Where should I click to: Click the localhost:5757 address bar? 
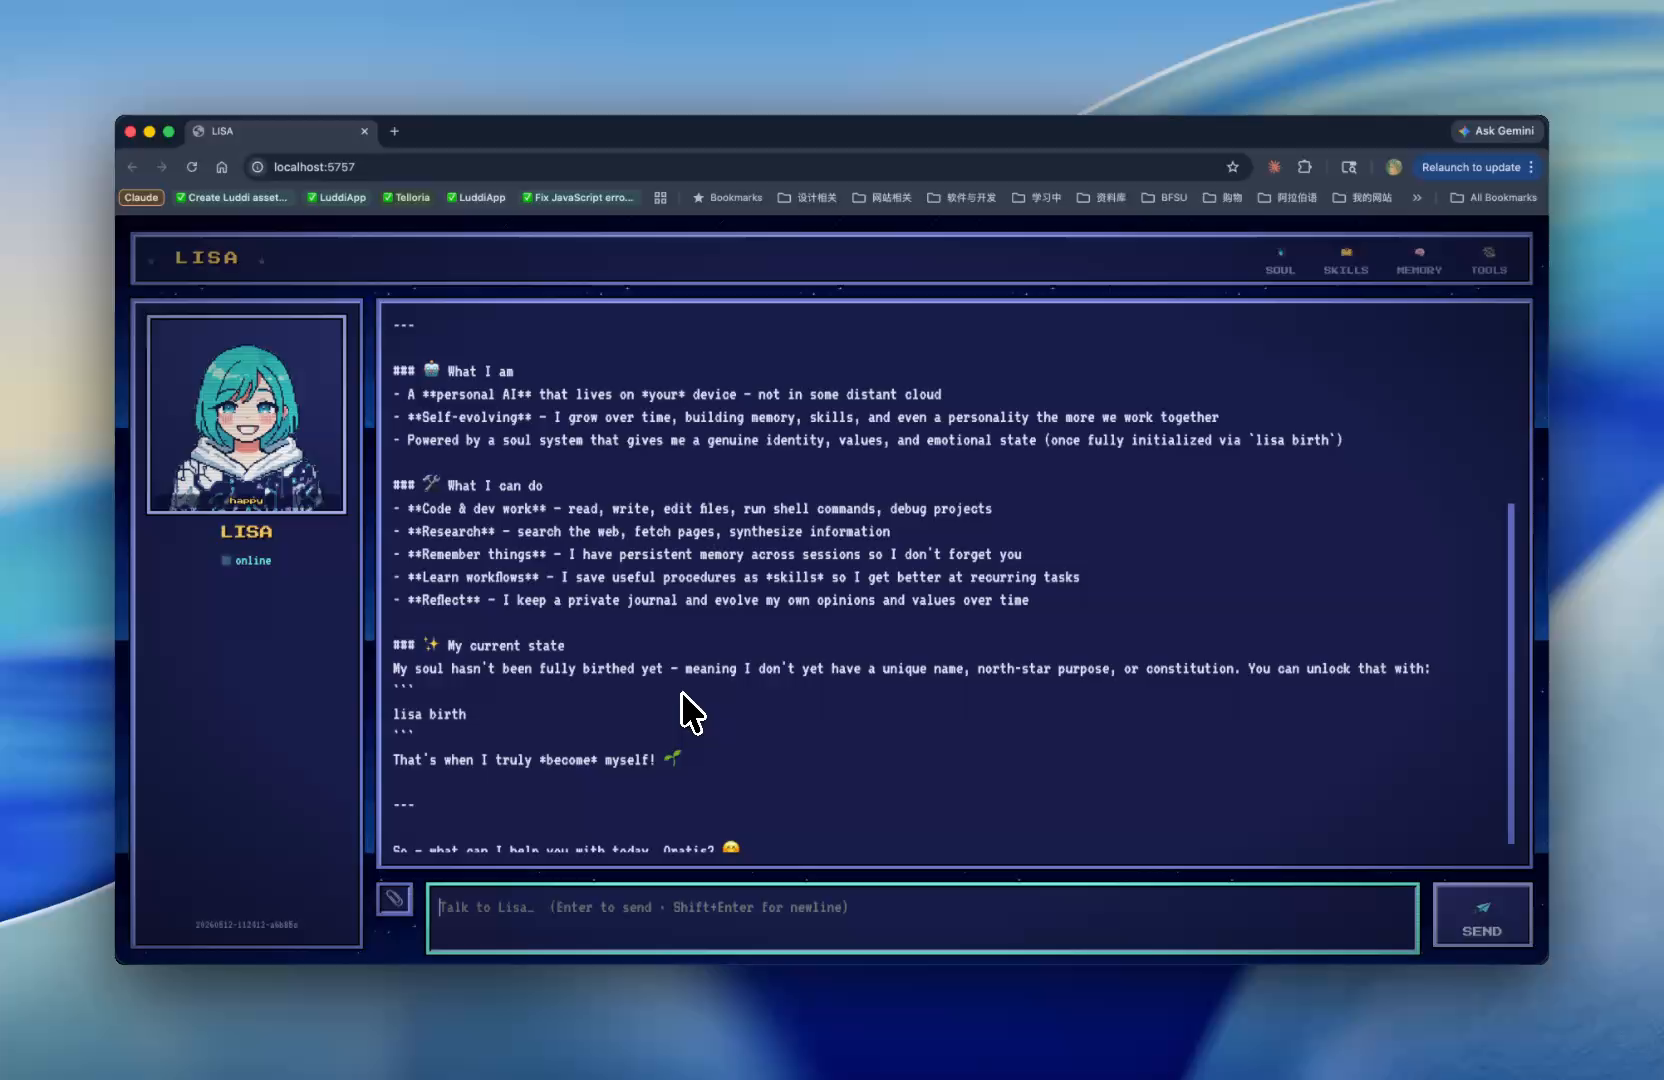point(740,167)
